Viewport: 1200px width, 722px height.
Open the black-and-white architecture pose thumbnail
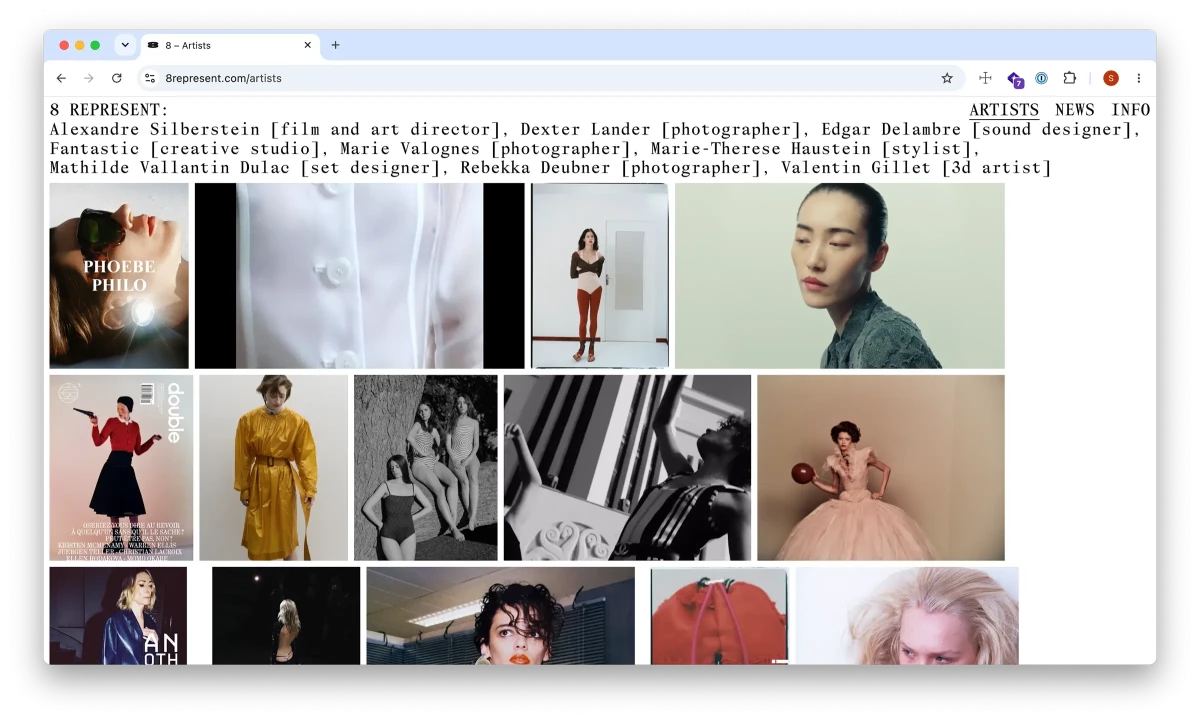click(x=627, y=468)
